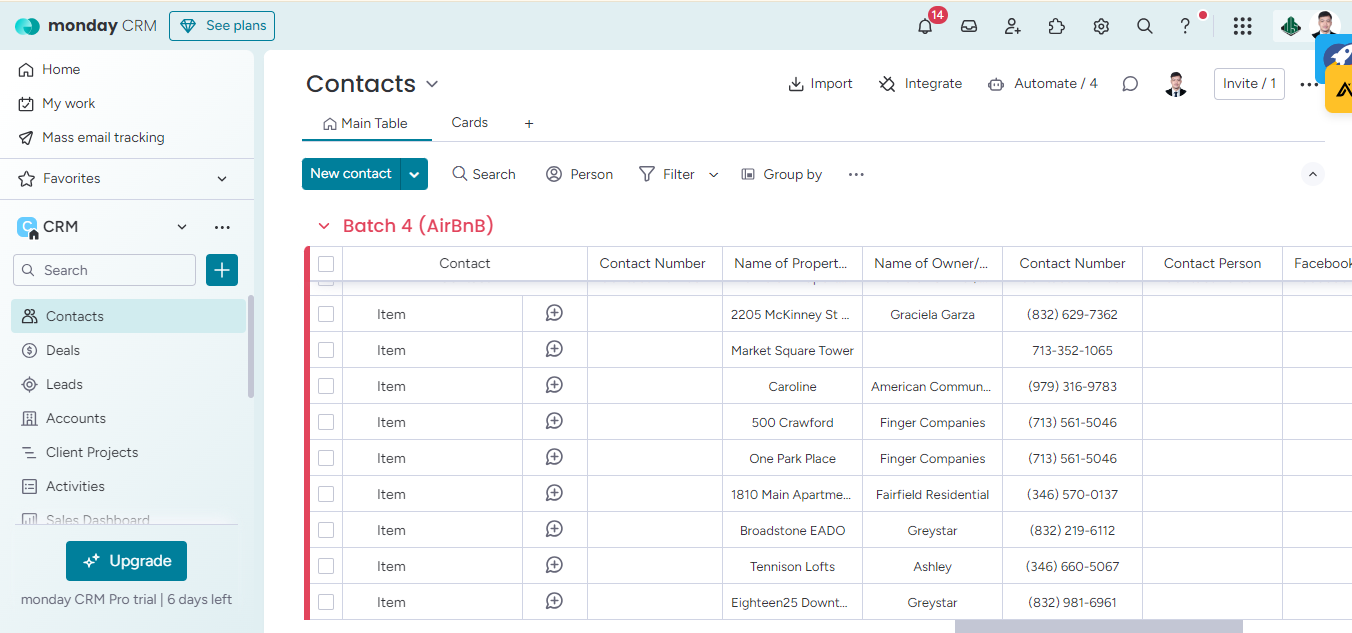Add update for Broadstone EADO row
The width and height of the screenshot is (1352, 633).
554,529
